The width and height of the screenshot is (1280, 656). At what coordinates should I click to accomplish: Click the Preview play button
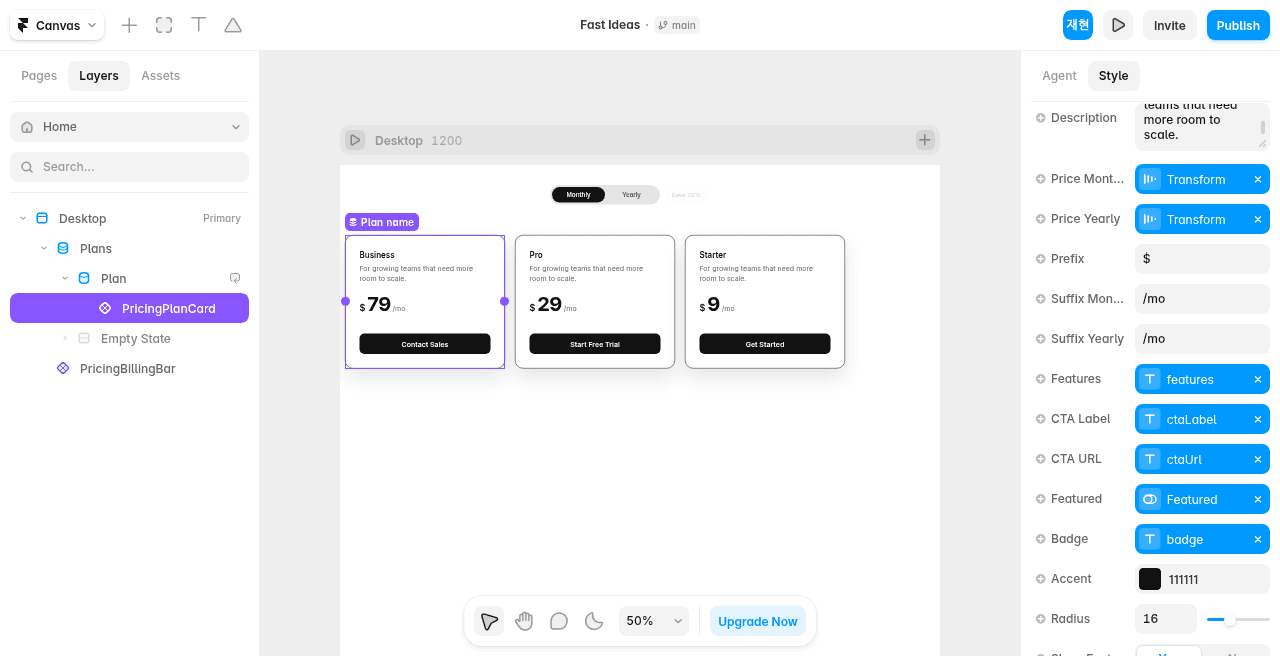[1118, 25]
